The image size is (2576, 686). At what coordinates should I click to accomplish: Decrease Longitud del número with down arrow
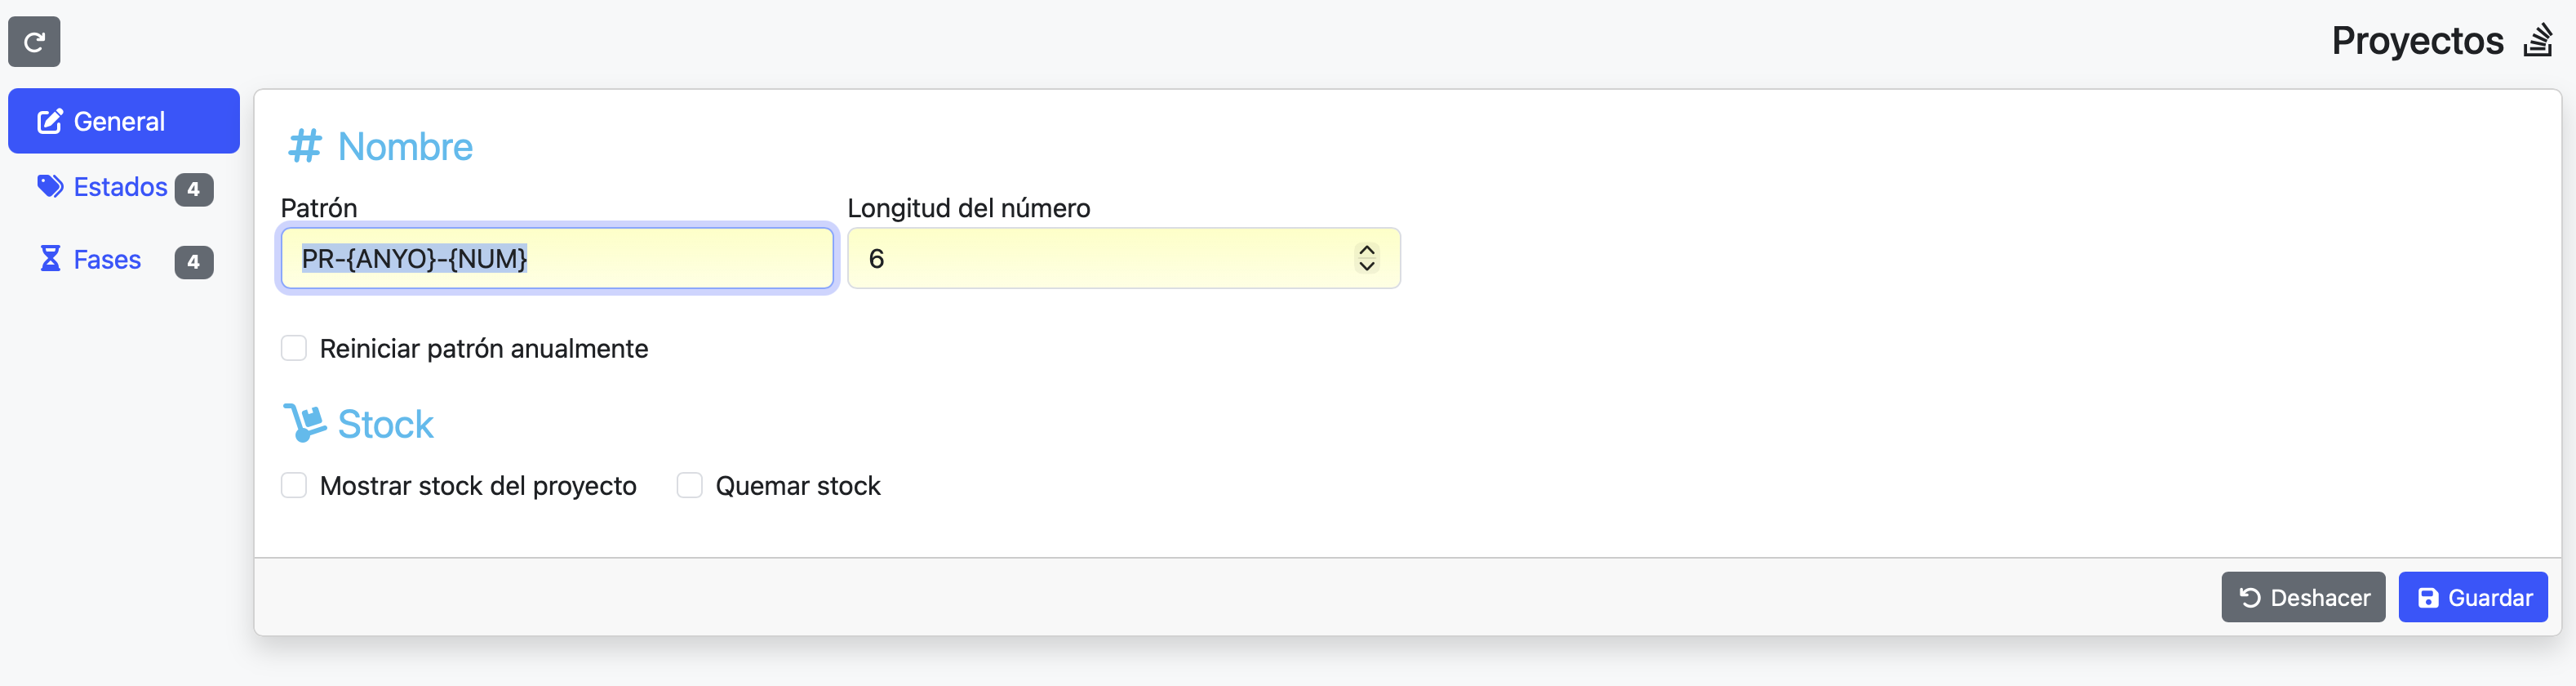1366,266
